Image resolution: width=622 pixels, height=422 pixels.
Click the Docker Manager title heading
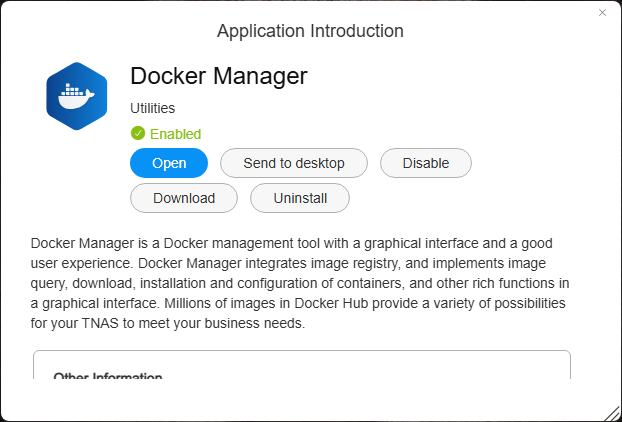tap(219, 76)
